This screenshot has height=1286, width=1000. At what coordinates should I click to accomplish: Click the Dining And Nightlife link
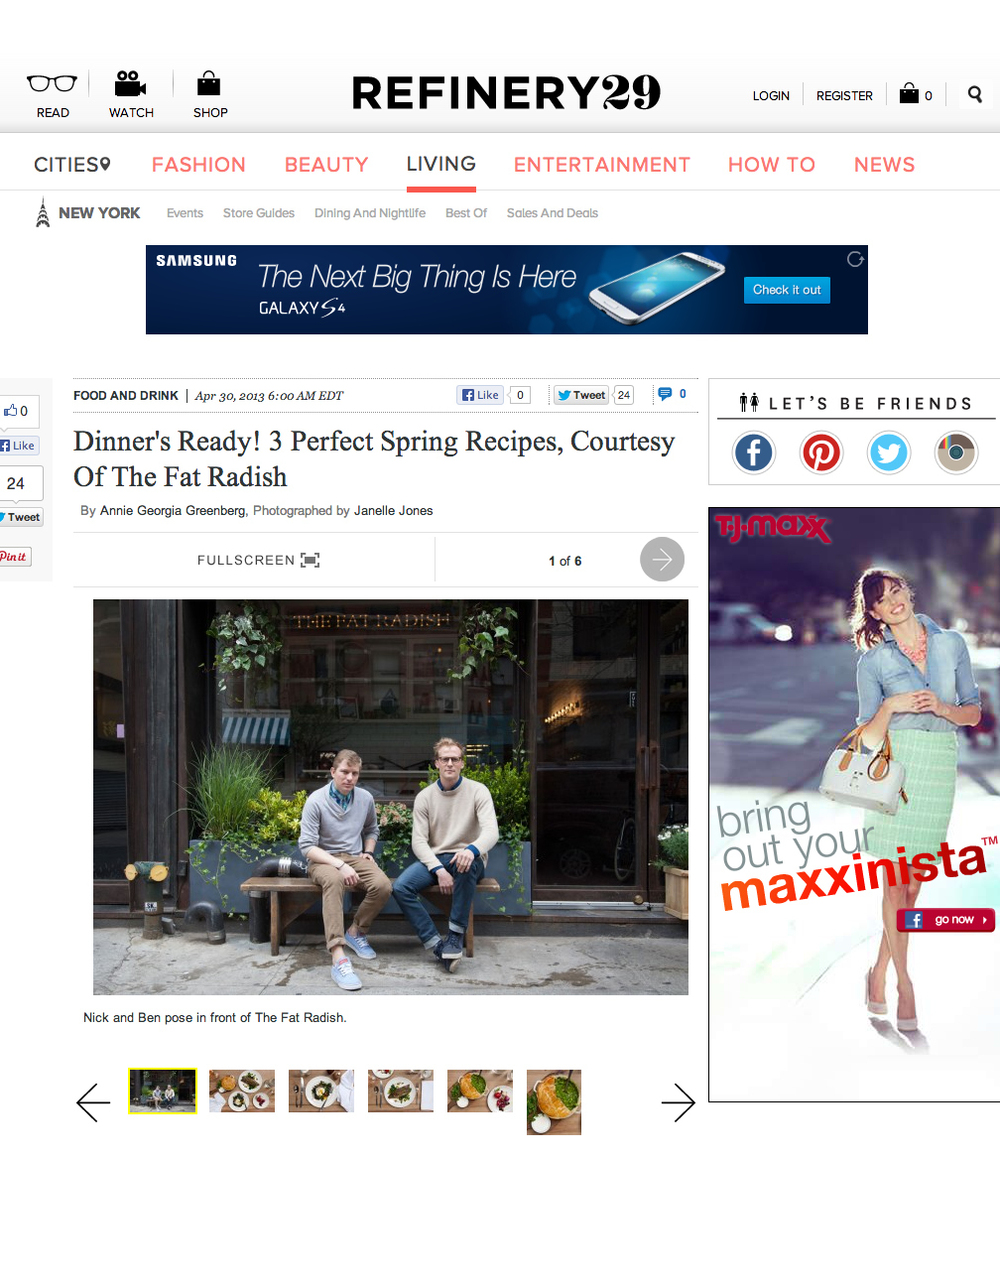pos(370,213)
